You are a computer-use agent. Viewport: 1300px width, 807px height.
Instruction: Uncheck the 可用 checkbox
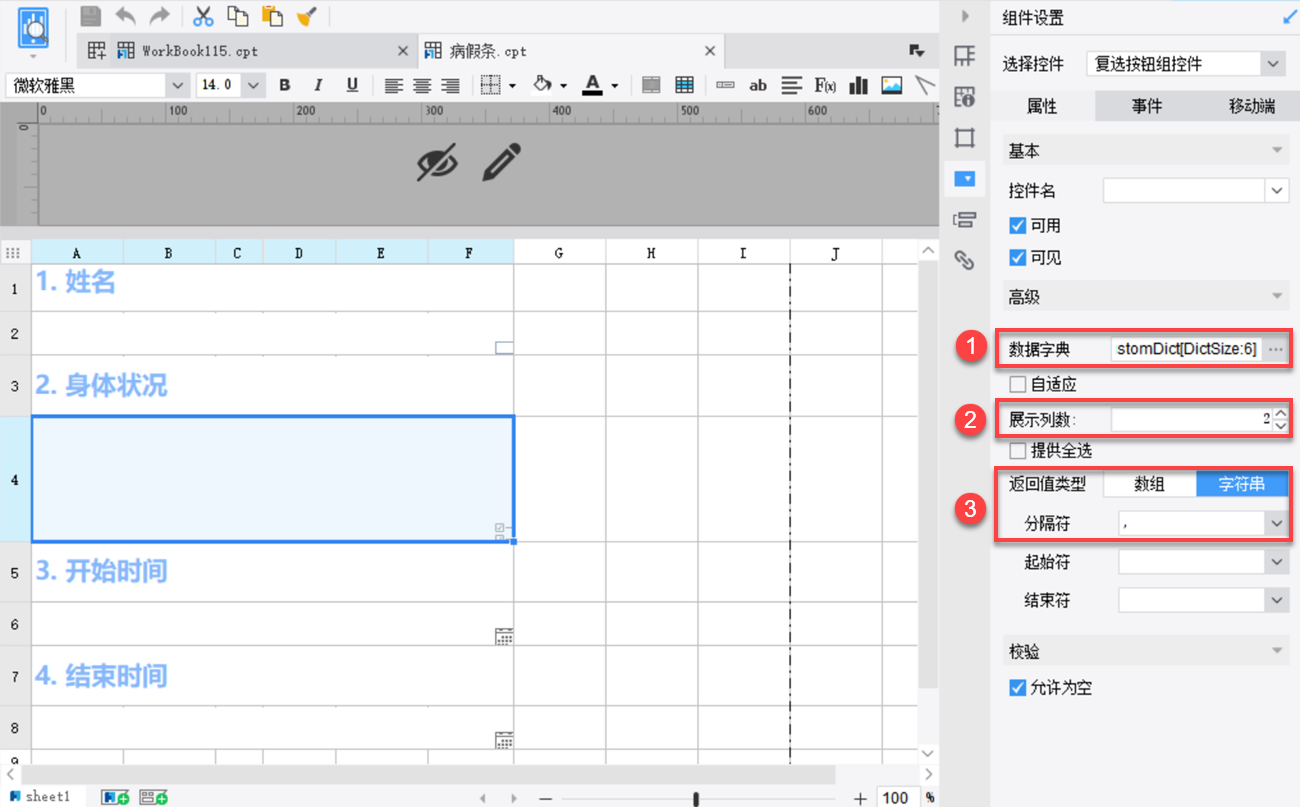click(1018, 226)
